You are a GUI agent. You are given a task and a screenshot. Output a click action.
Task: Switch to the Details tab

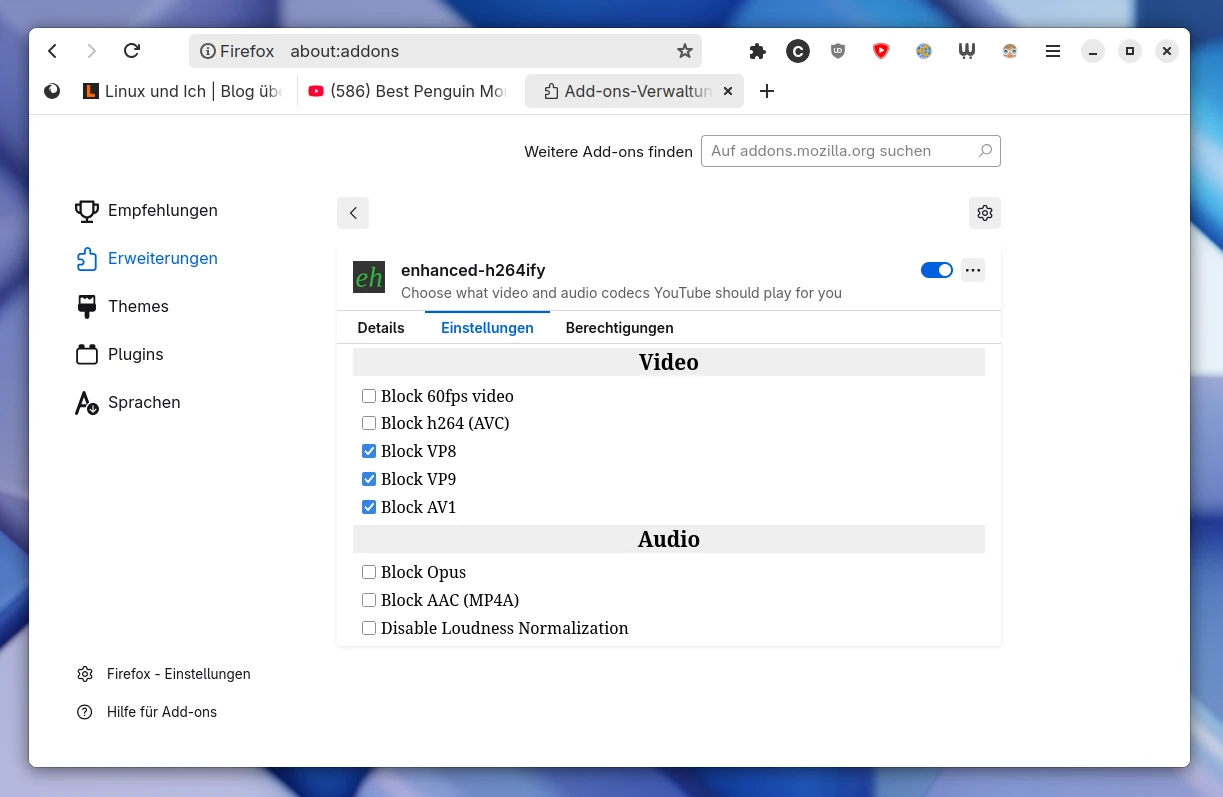tap(381, 328)
